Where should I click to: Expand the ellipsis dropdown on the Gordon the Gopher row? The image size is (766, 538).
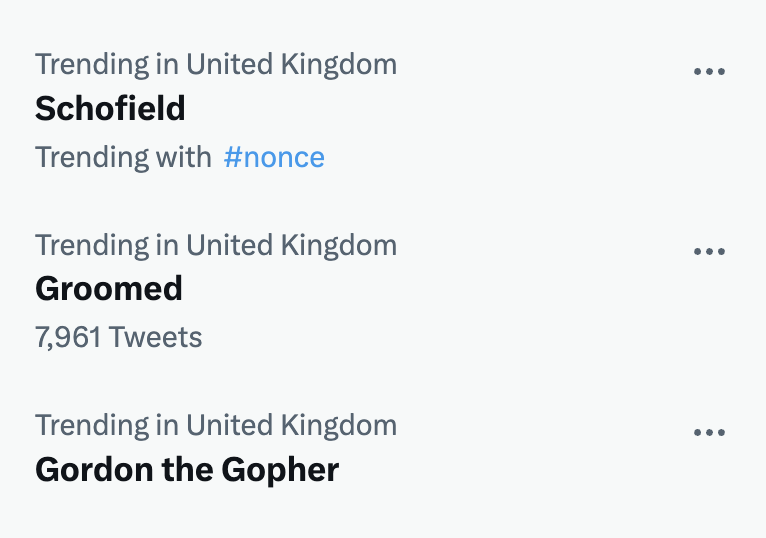pyautogui.click(x=709, y=432)
